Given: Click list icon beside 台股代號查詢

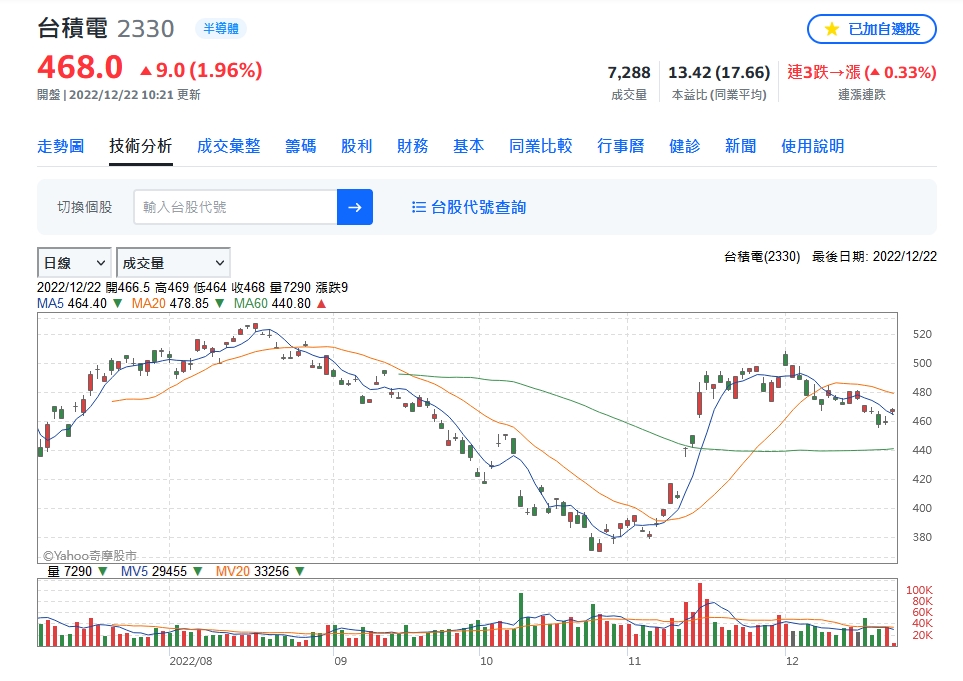Looking at the screenshot, I should click(x=419, y=208).
